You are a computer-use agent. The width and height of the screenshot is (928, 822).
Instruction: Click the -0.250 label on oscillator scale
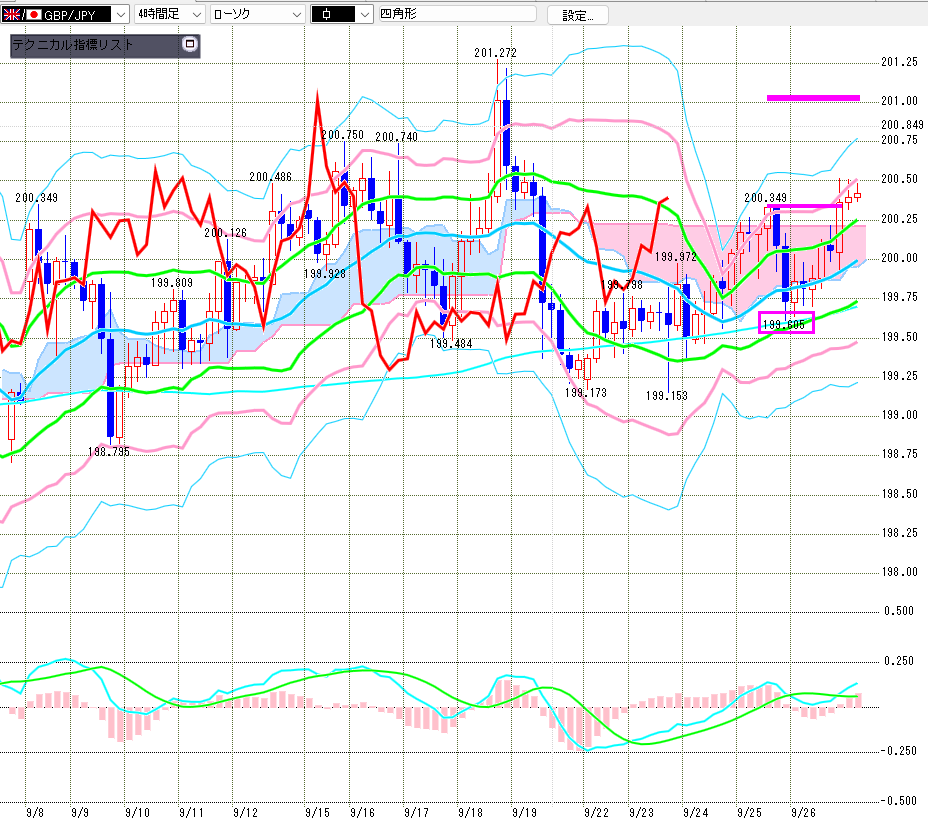pyautogui.click(x=898, y=751)
